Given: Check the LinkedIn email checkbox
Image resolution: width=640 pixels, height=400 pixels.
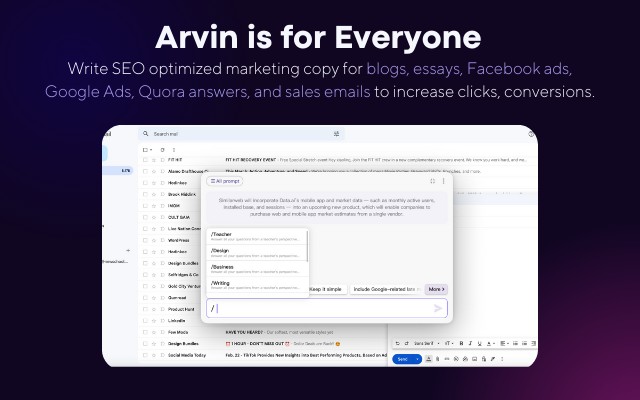Looking at the screenshot, I should pyautogui.click(x=145, y=321).
